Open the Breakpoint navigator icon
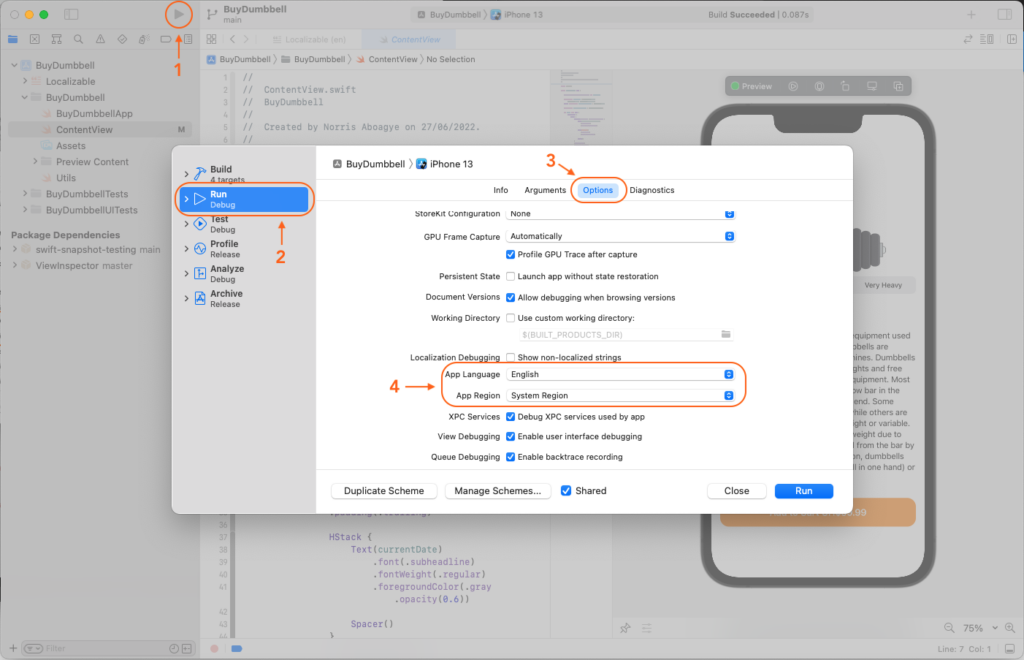Viewport: 1024px width, 660px height. (x=166, y=39)
